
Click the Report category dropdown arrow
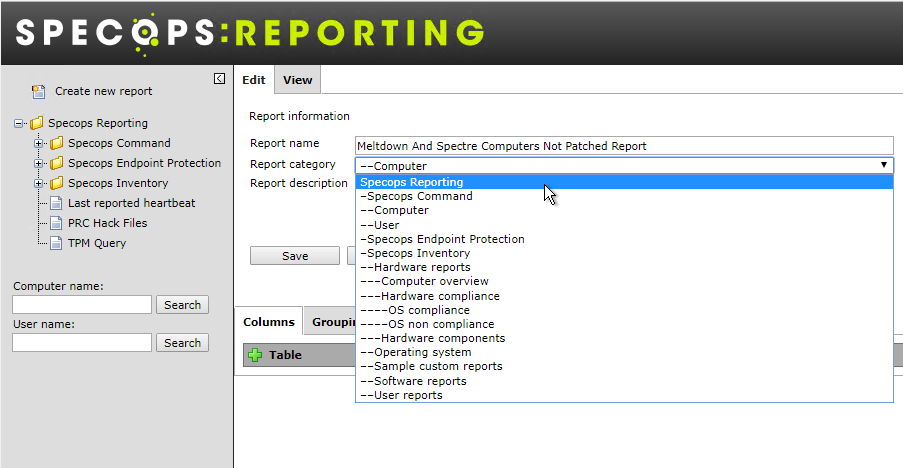point(883,165)
